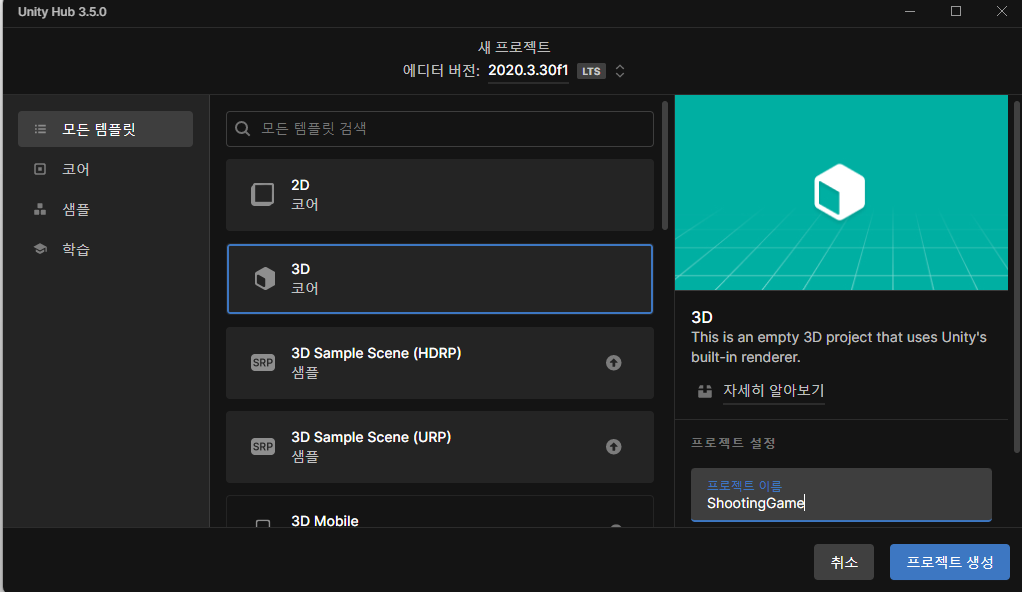
Task: Select the 3D 코어 template
Action: (x=440, y=279)
